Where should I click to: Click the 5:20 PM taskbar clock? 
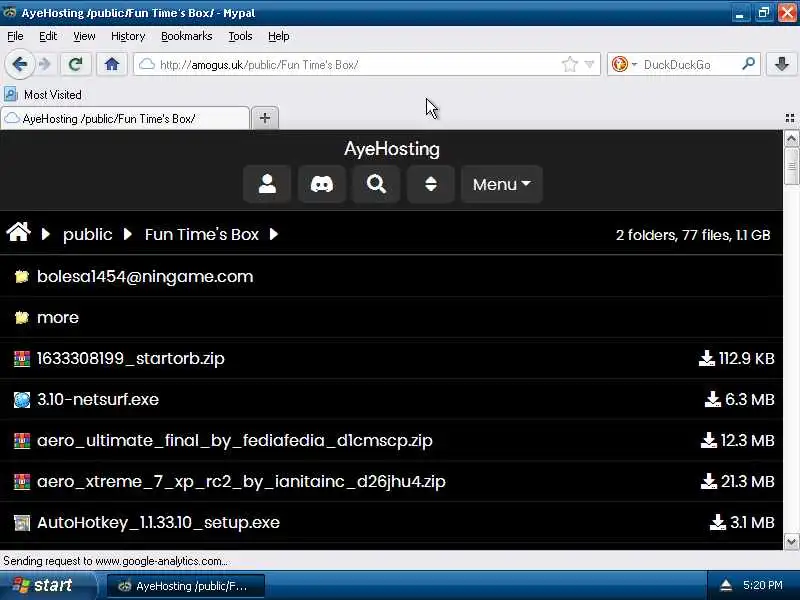coord(762,585)
